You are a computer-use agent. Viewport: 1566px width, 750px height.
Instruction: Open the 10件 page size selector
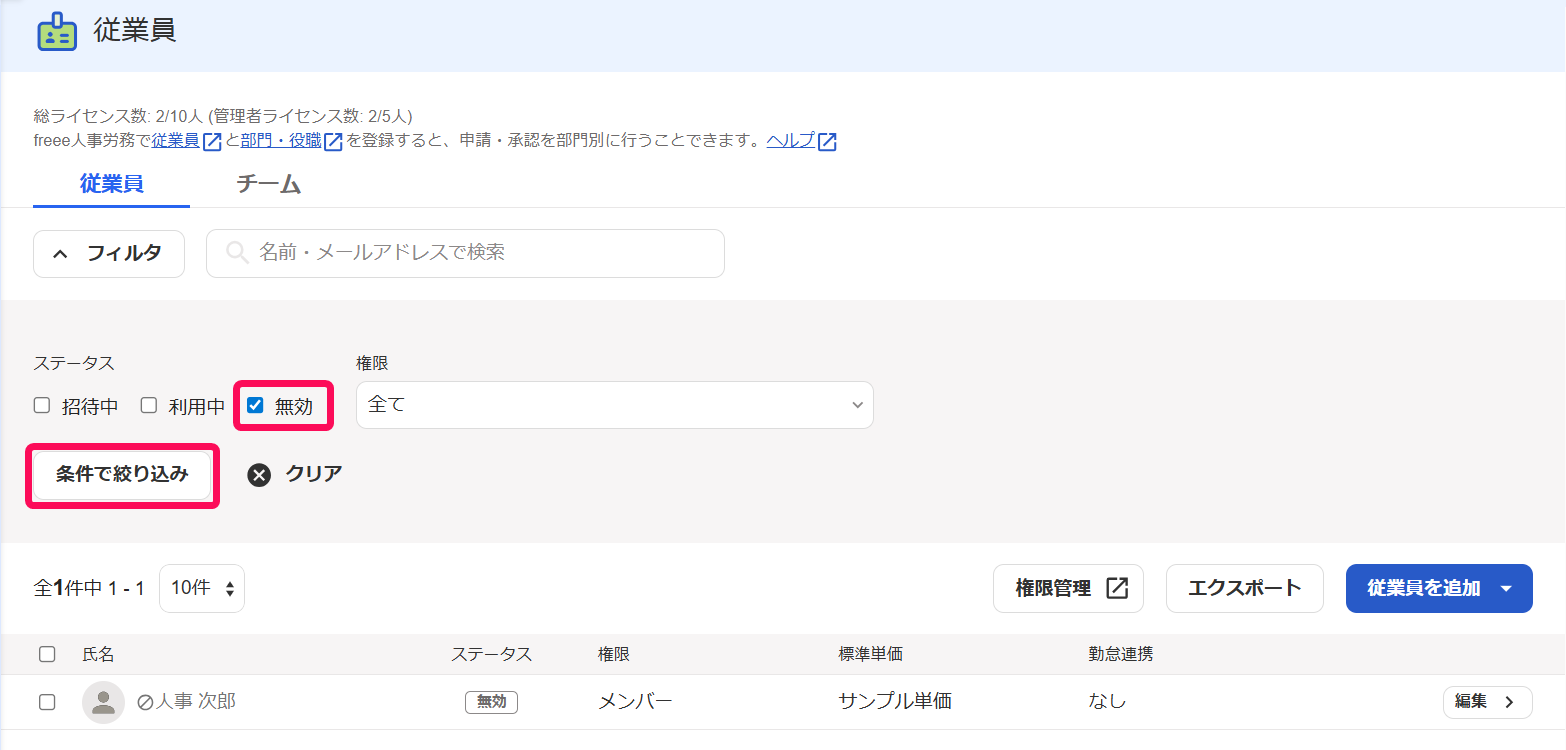point(202,588)
